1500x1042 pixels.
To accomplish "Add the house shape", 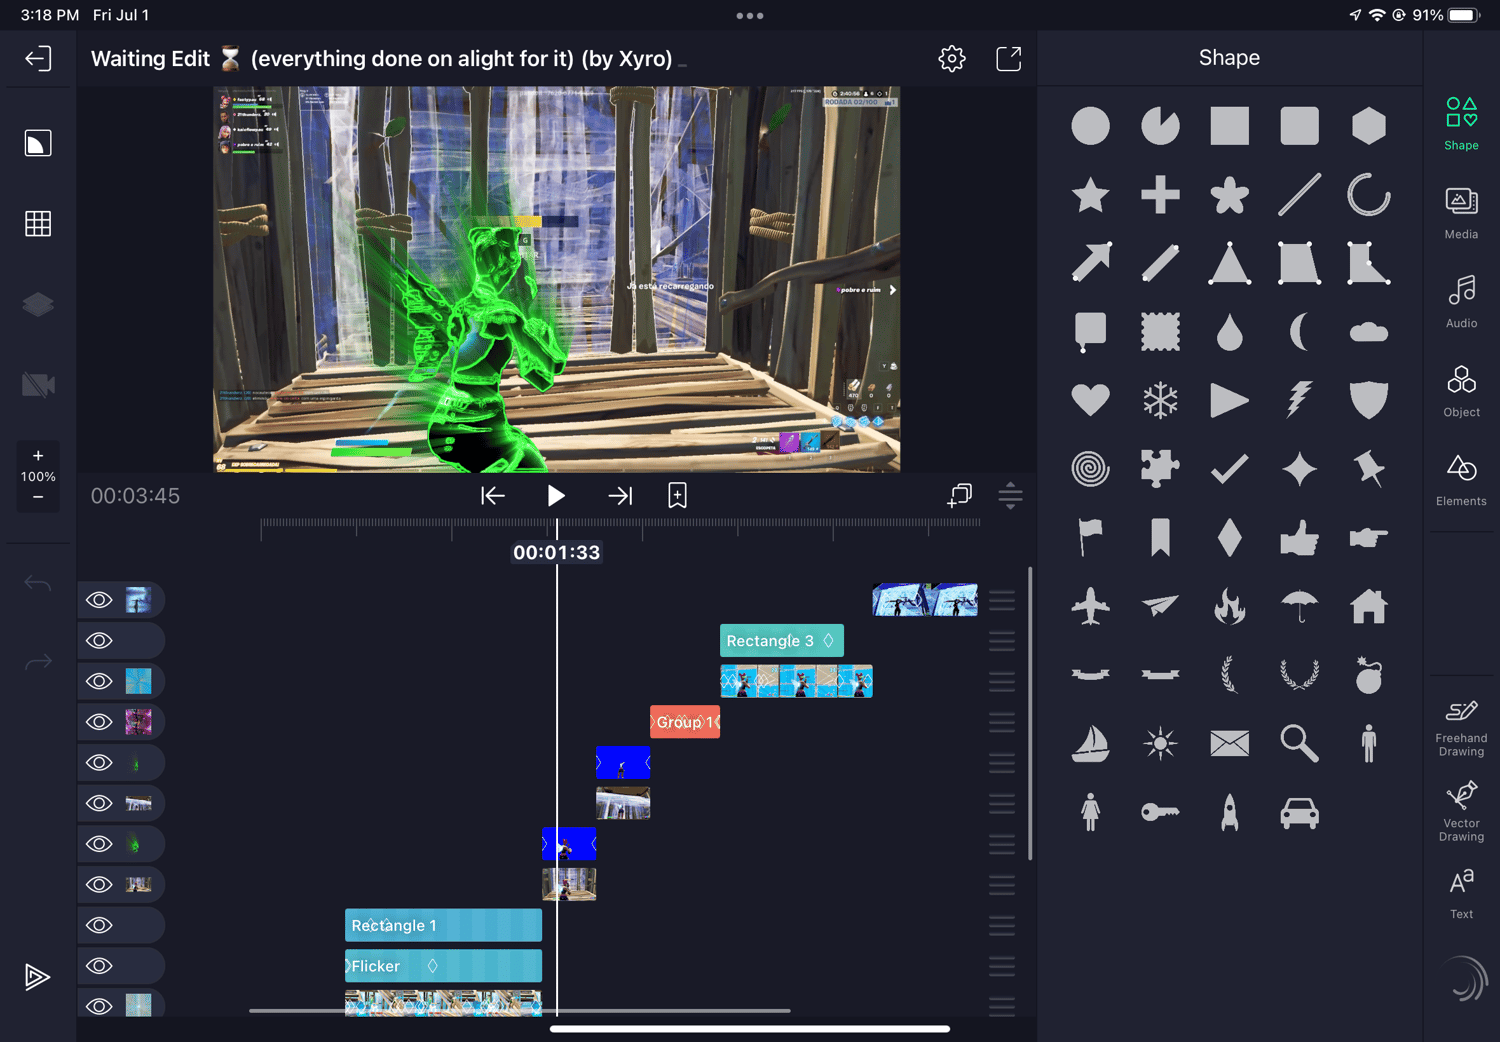I will (x=1369, y=606).
